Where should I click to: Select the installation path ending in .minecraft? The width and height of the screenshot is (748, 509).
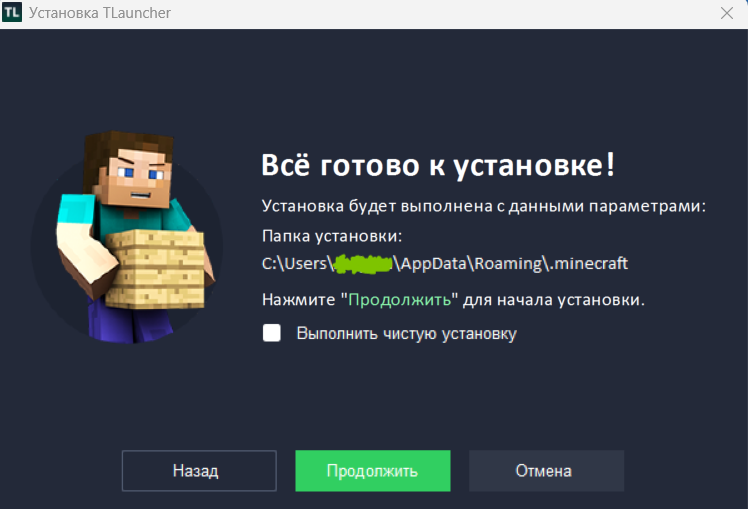445,264
